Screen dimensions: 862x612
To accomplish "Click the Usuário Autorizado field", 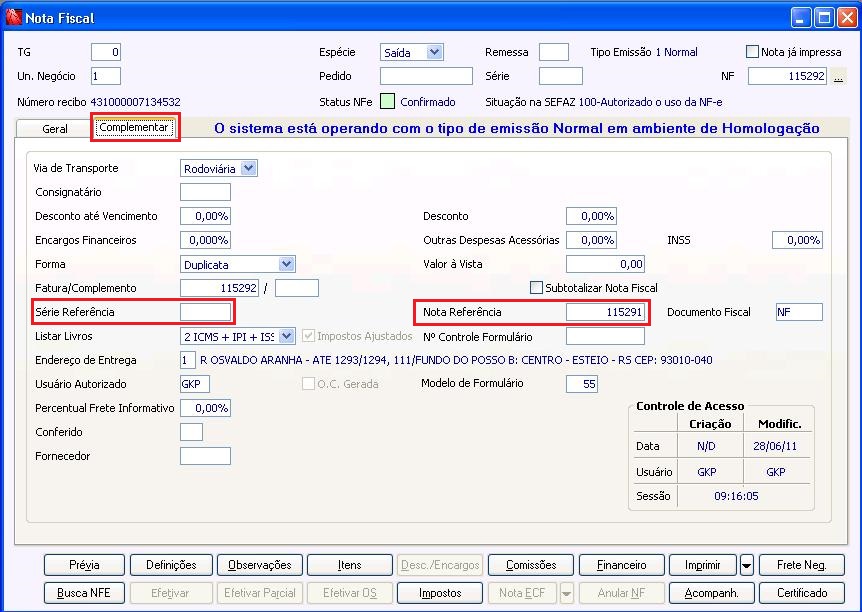I will click(x=195, y=384).
